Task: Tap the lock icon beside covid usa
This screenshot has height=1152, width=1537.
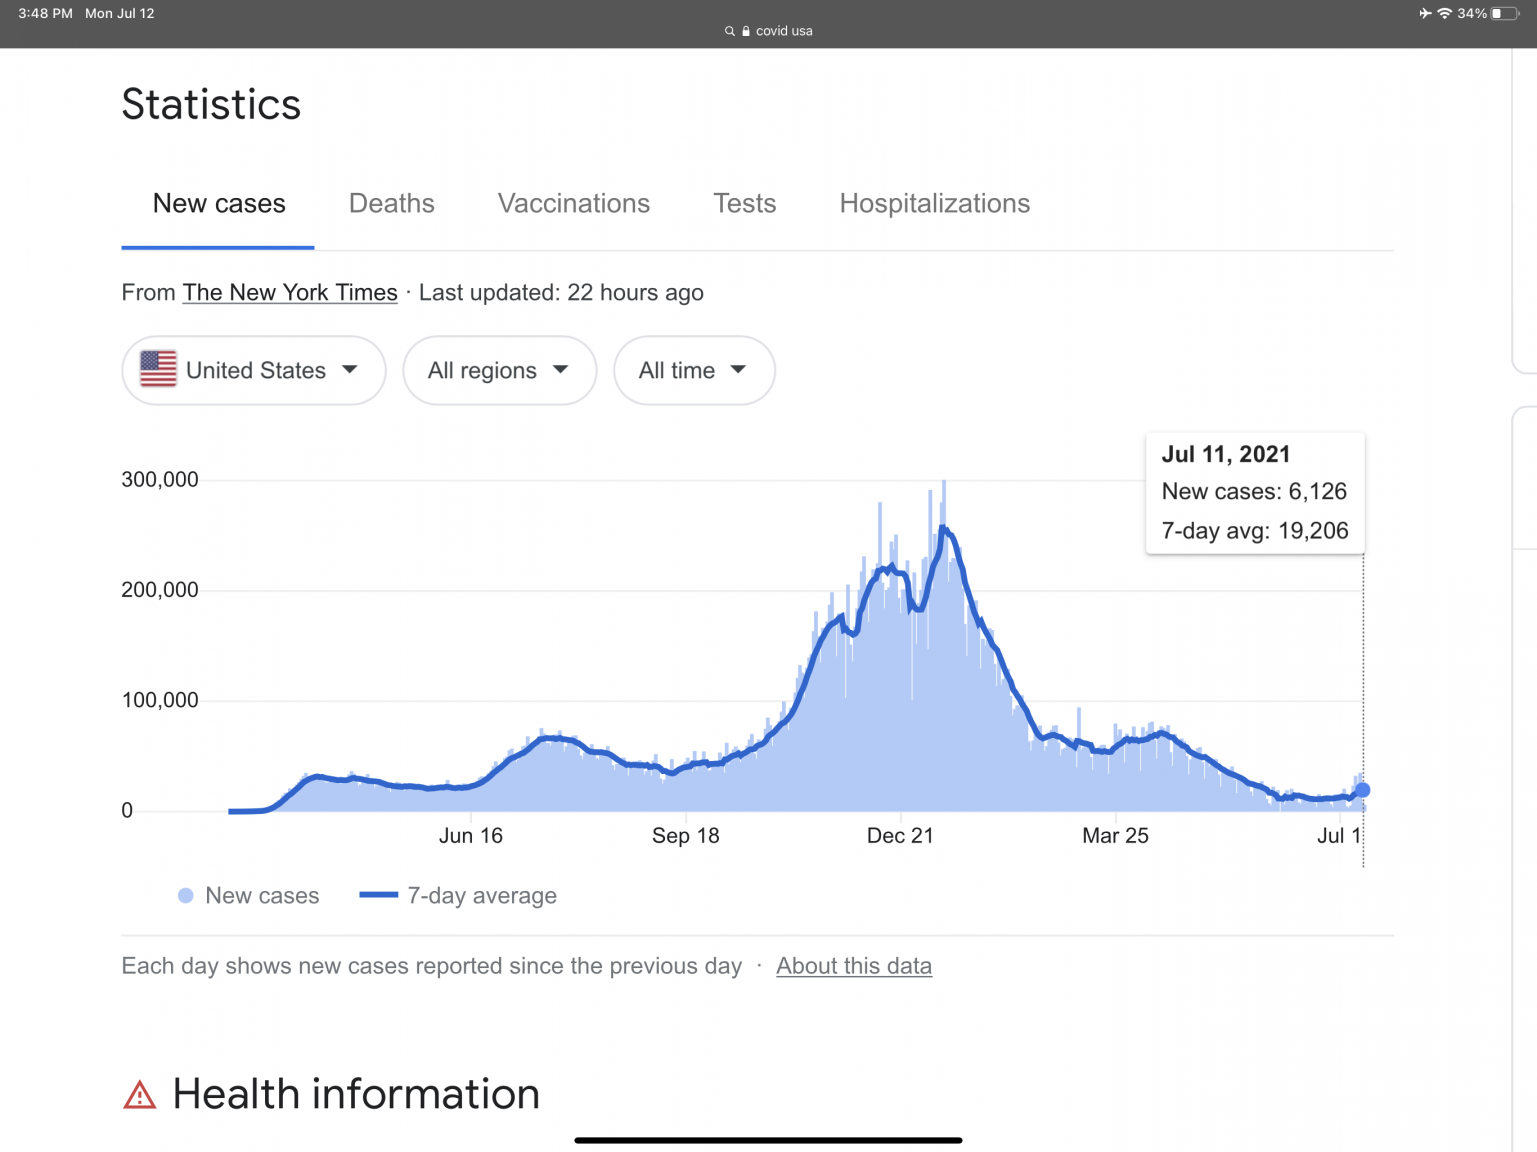Action: click(x=746, y=31)
